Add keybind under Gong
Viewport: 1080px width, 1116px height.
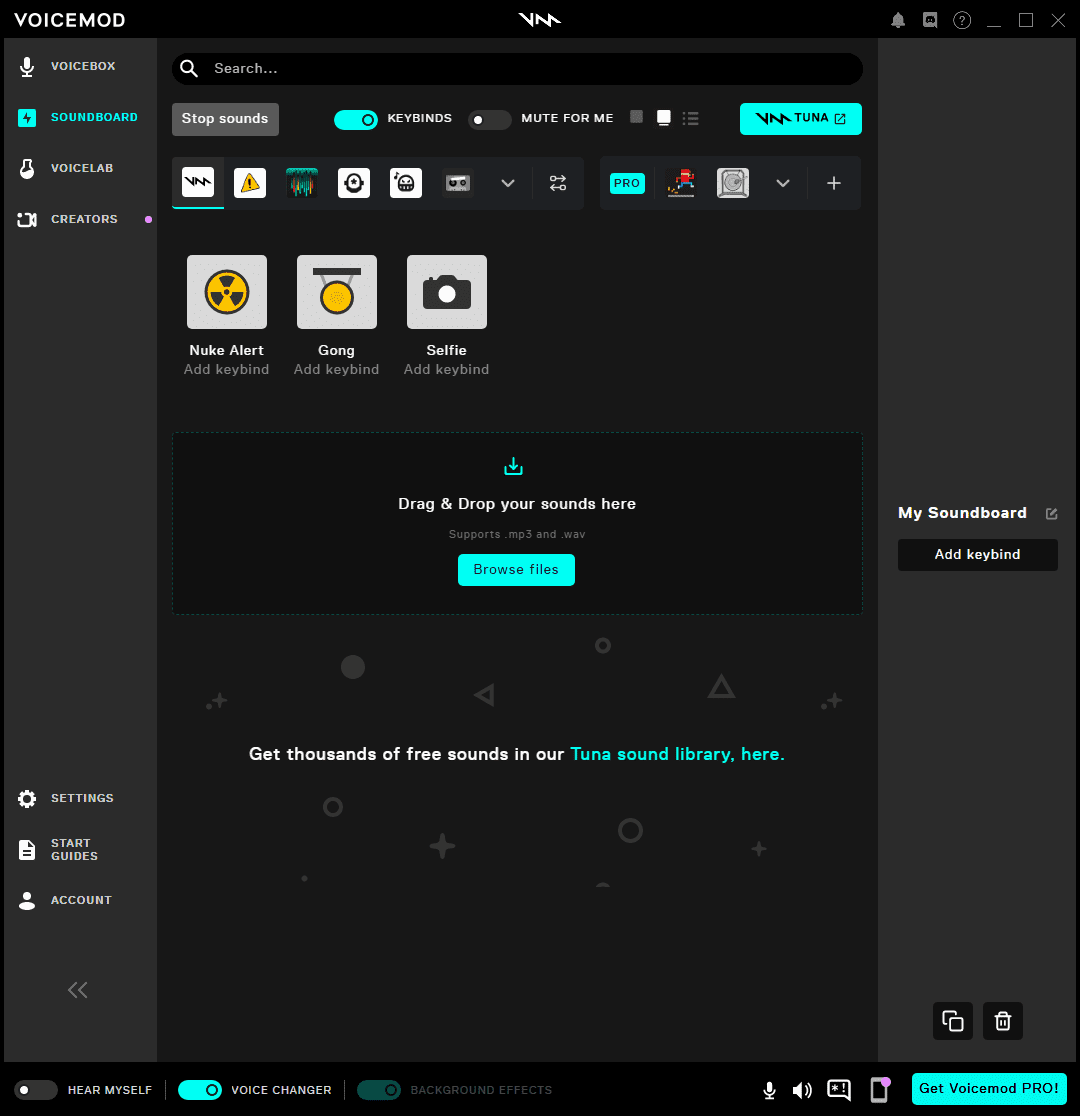[337, 369]
